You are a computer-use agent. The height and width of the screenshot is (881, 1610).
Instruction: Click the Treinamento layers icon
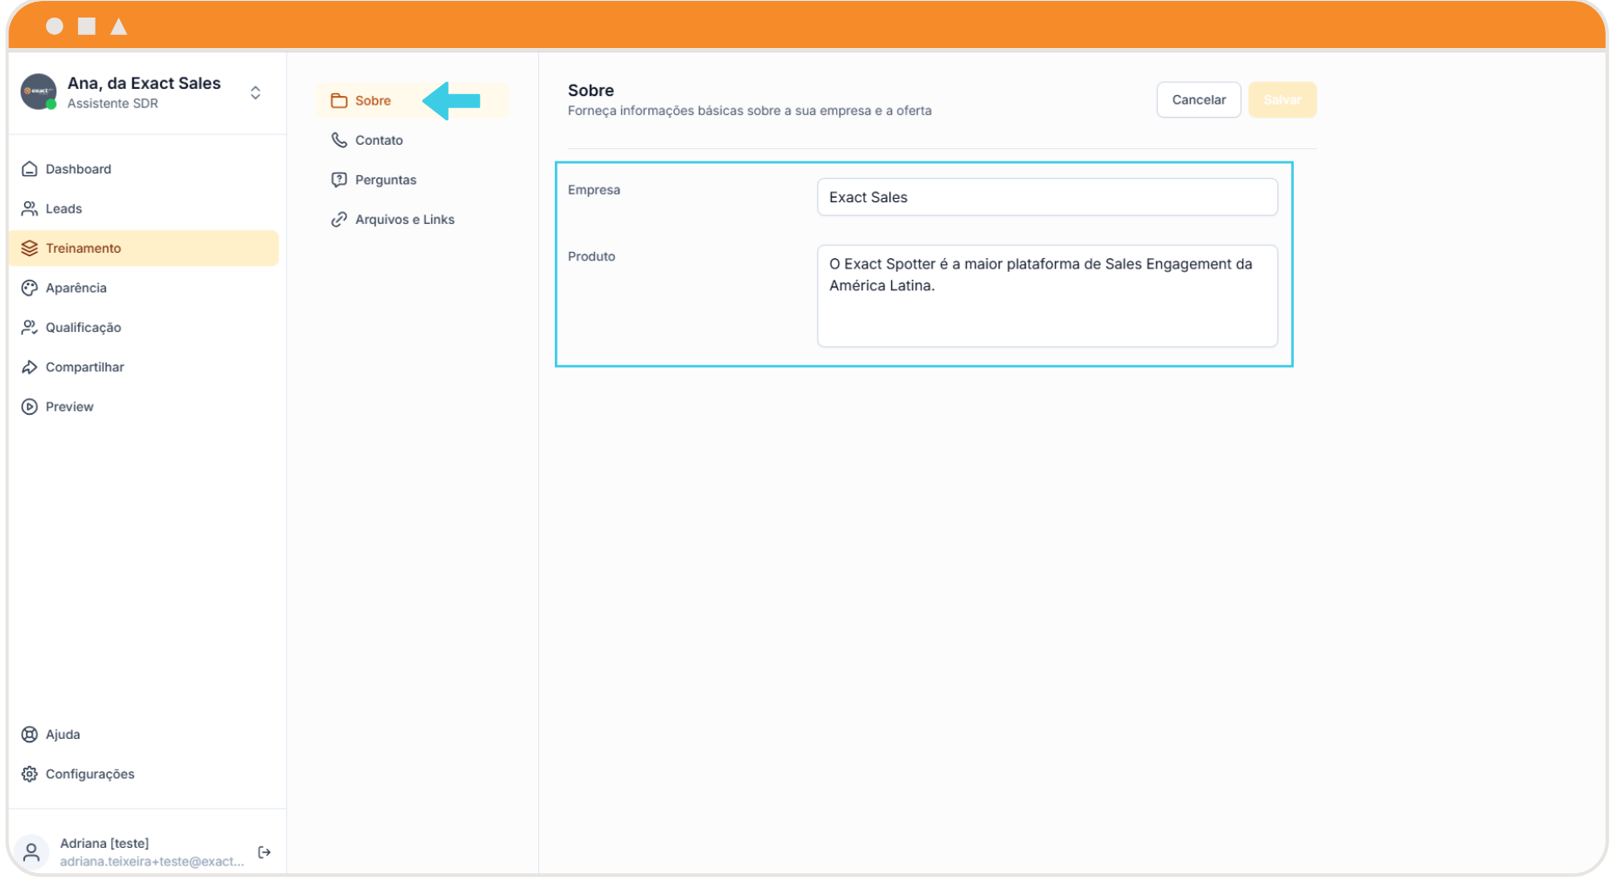pos(29,248)
